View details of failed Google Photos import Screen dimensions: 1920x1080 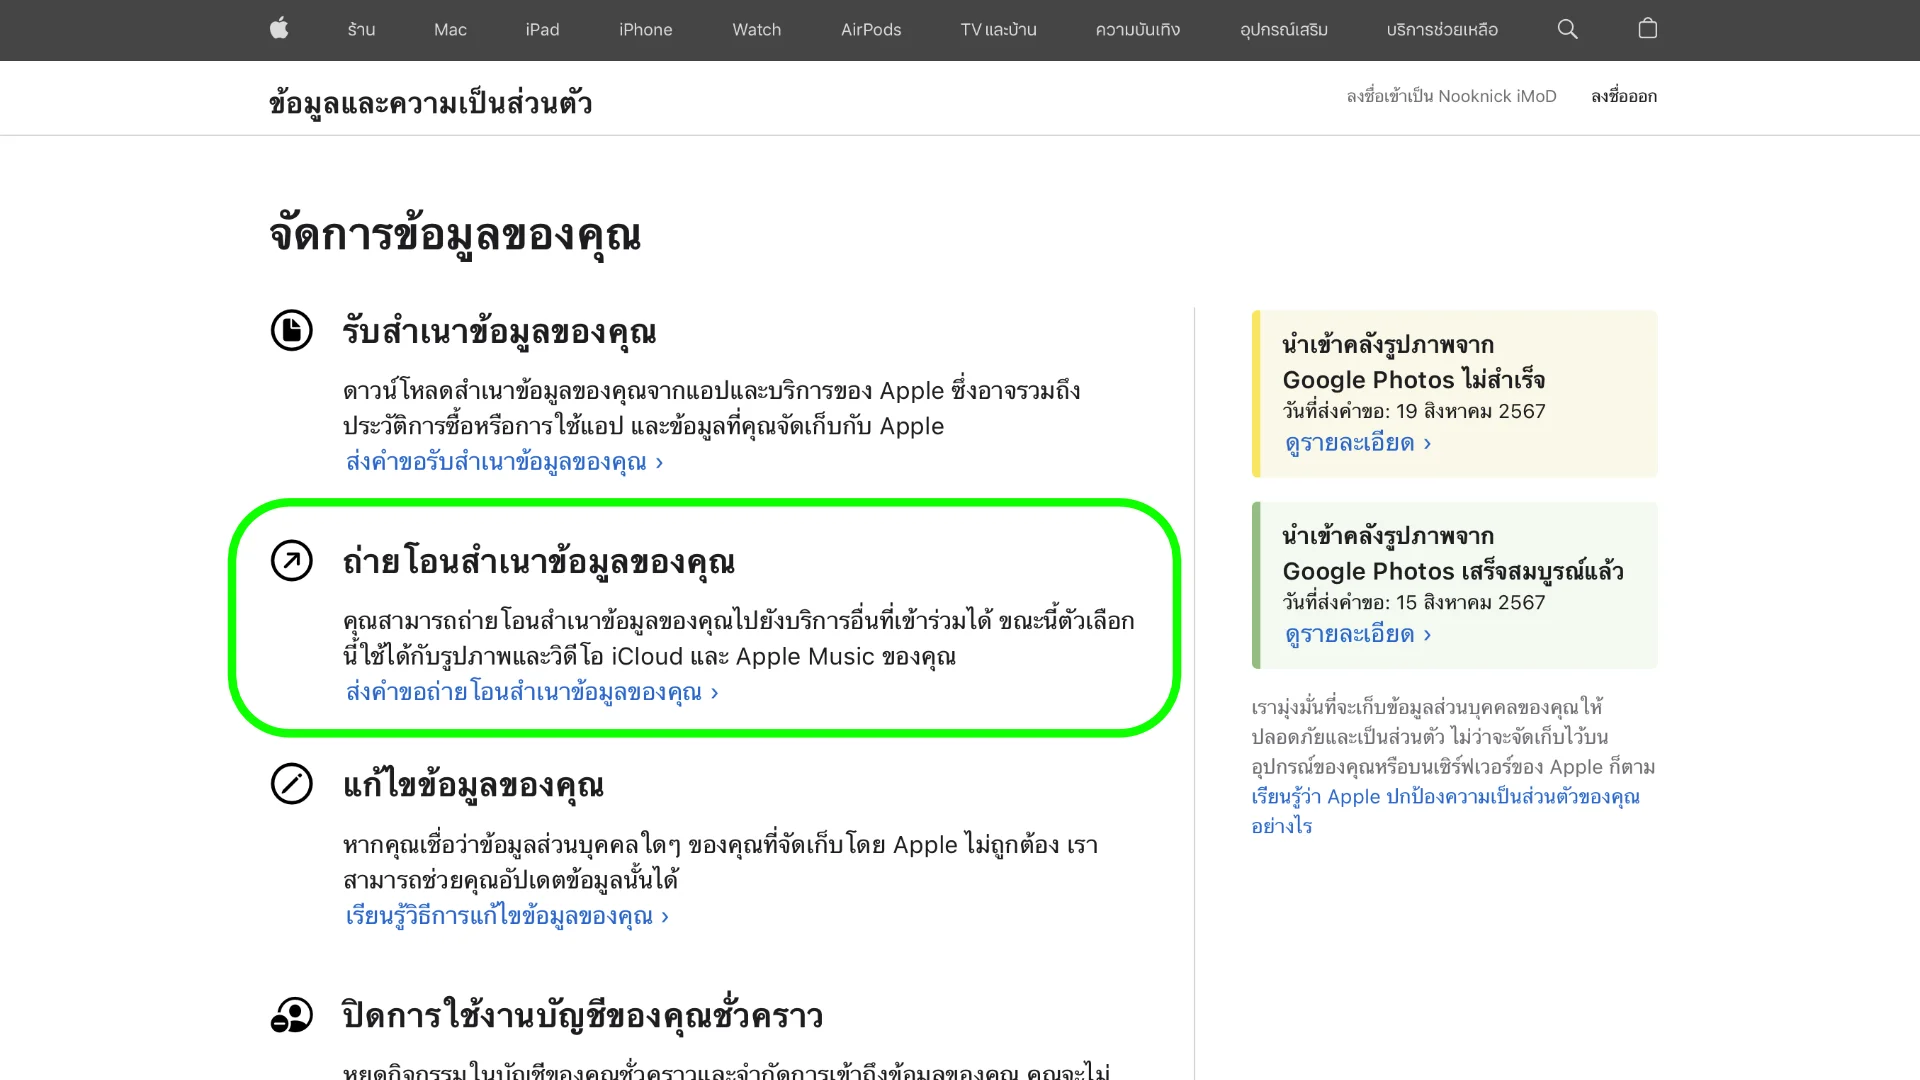1357,443
